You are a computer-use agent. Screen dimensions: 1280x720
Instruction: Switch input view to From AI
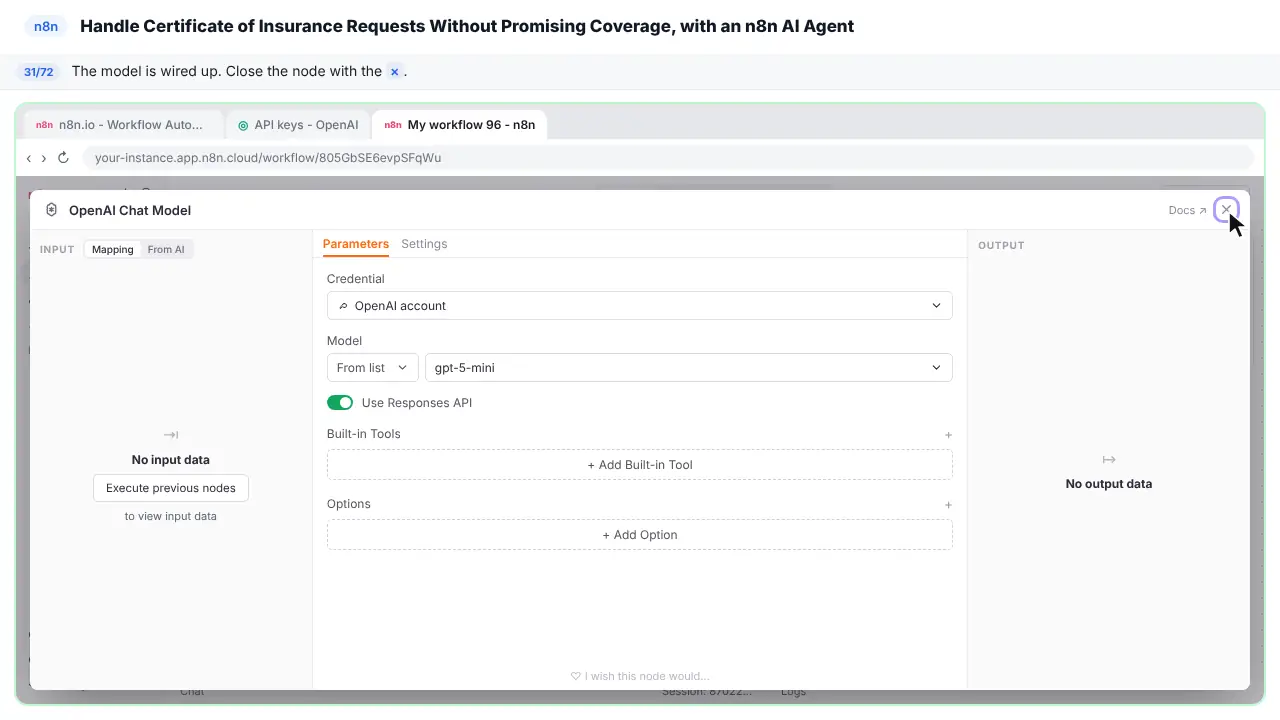coord(166,249)
